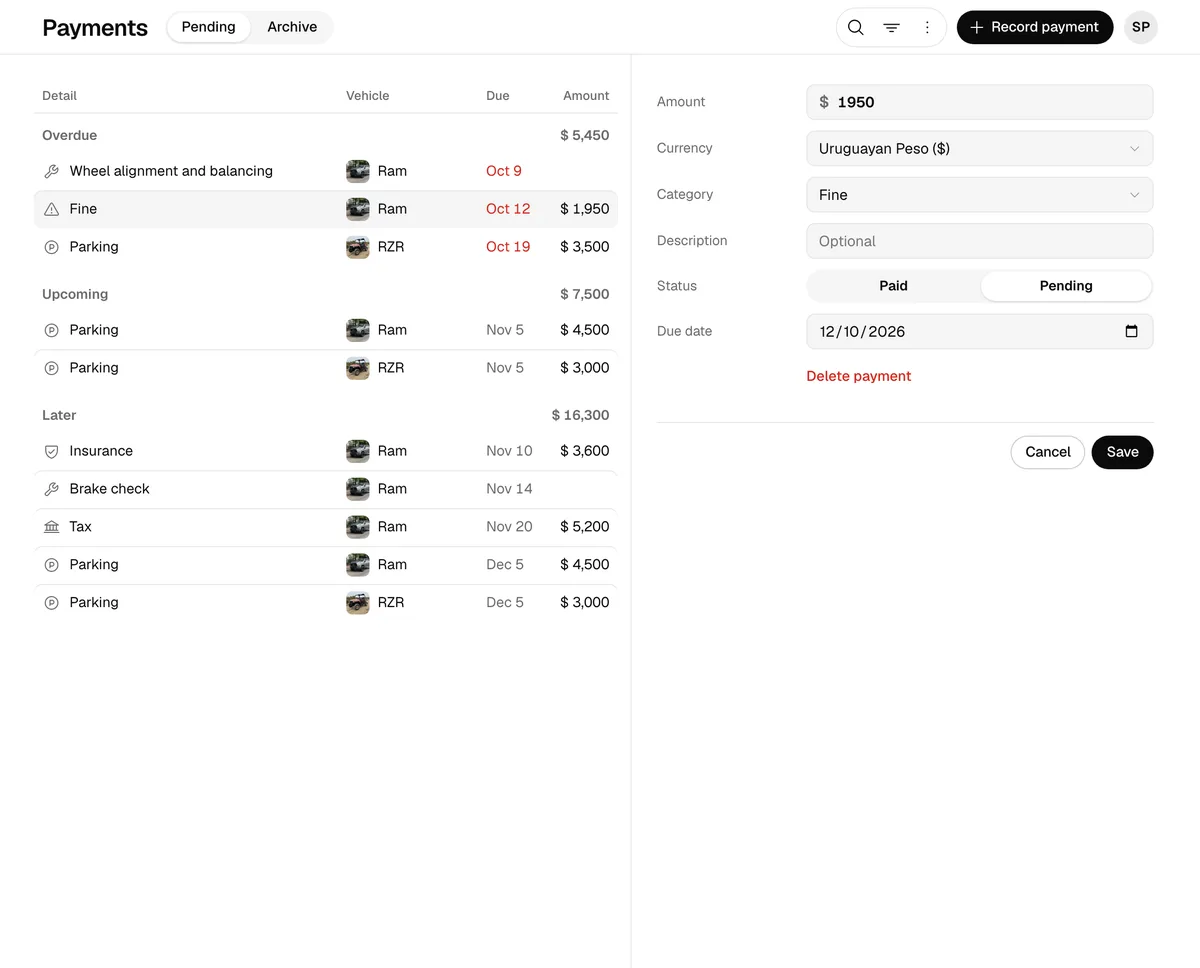Click the Later group heading
The height and width of the screenshot is (968, 1200).
59,415
